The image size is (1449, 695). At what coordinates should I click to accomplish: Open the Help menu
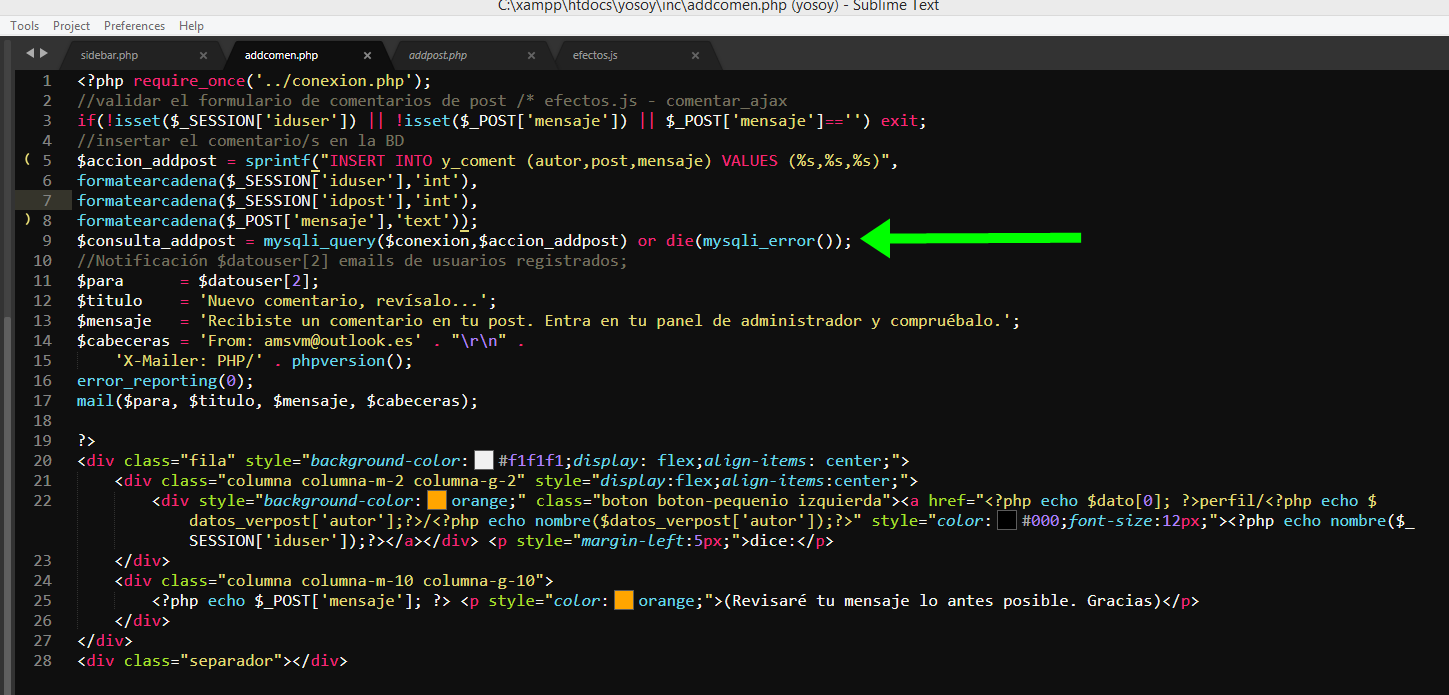click(191, 26)
